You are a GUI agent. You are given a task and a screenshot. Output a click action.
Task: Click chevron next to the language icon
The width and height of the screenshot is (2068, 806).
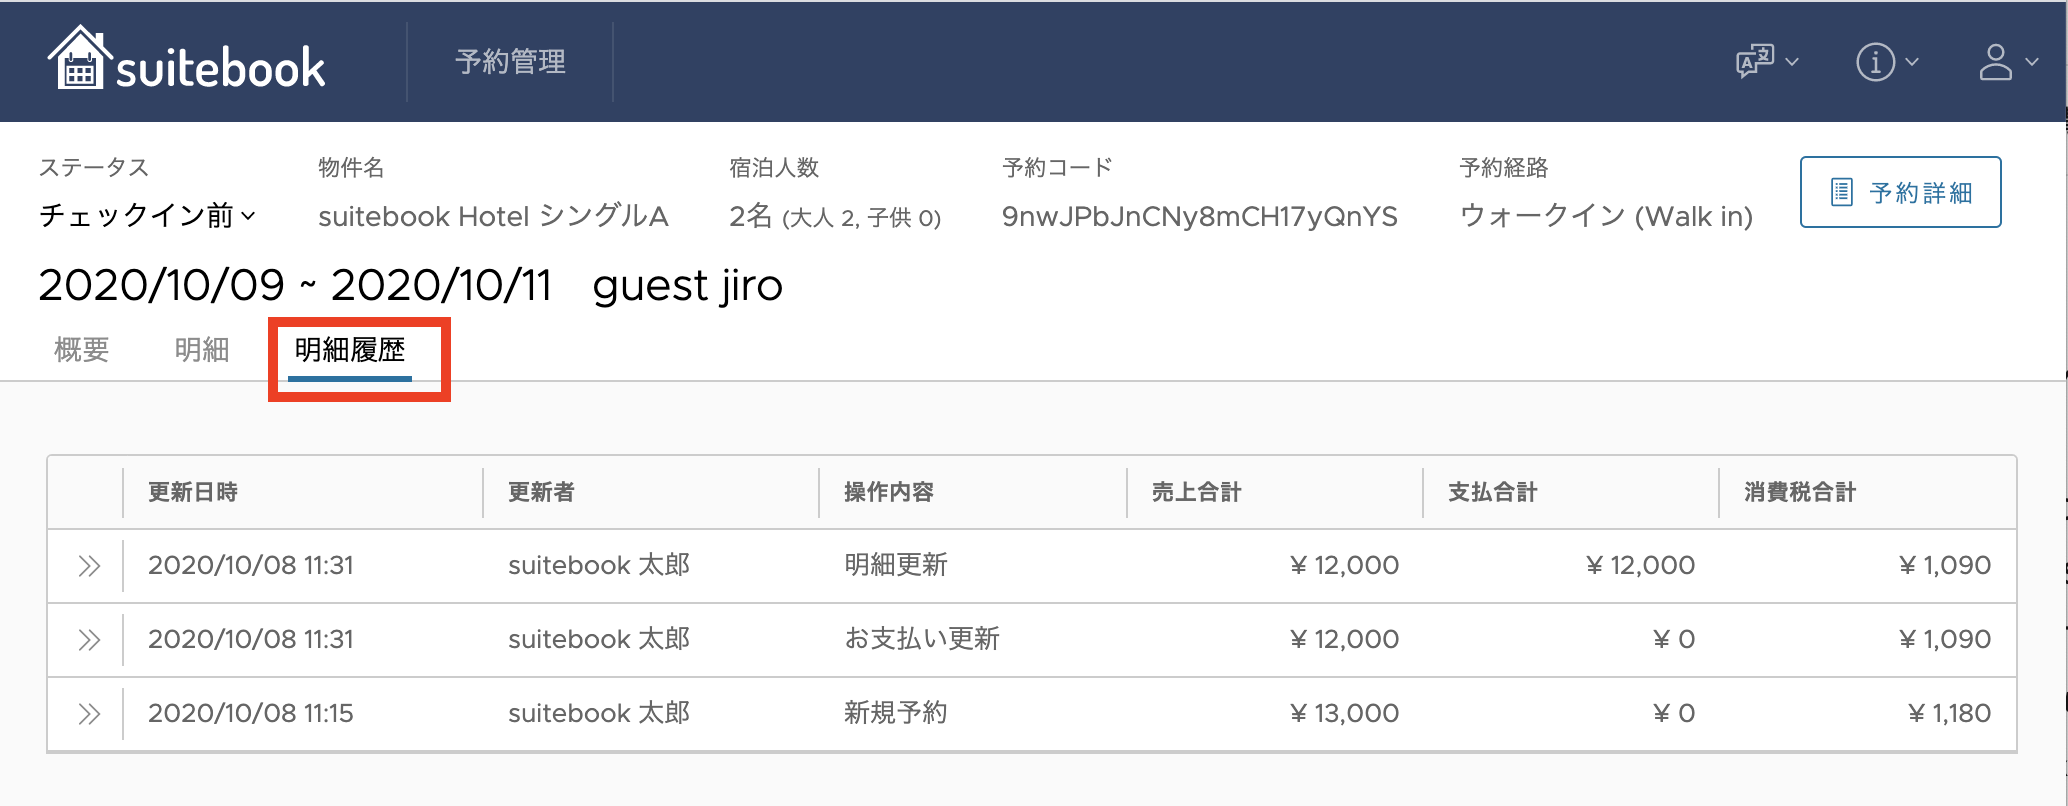coord(1792,62)
